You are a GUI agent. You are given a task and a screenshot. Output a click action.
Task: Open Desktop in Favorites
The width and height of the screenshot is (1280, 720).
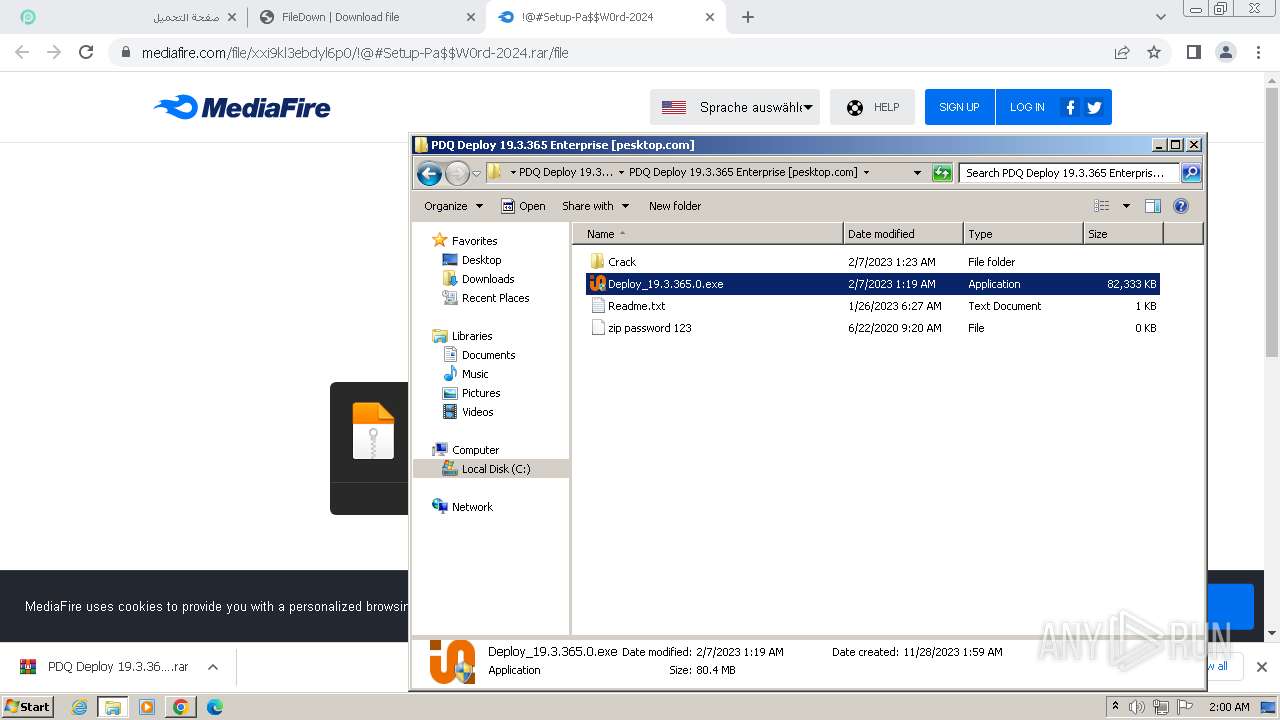pos(481,260)
